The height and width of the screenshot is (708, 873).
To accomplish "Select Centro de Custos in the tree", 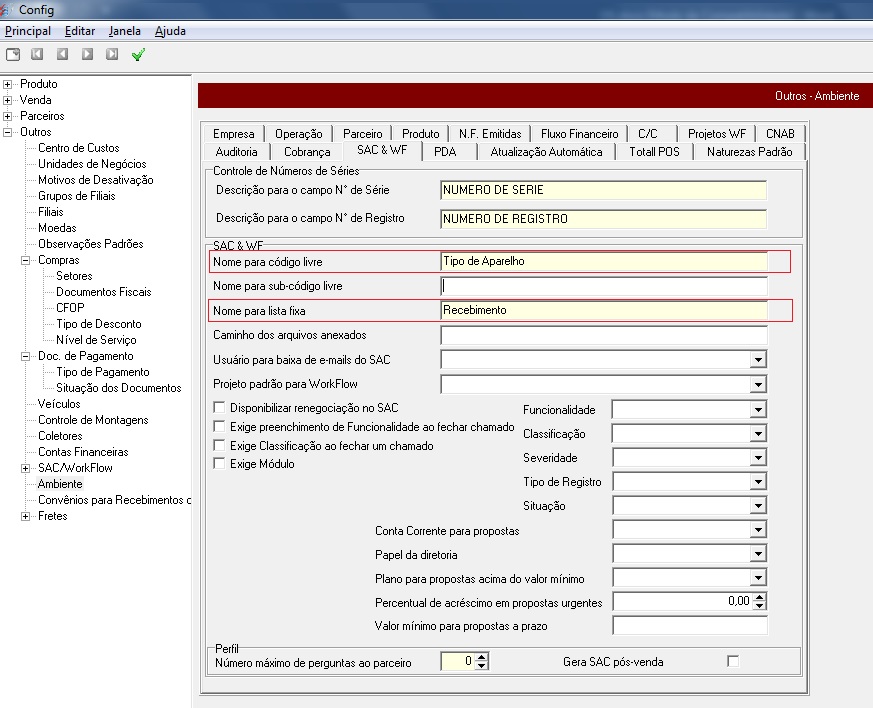I will [x=78, y=148].
